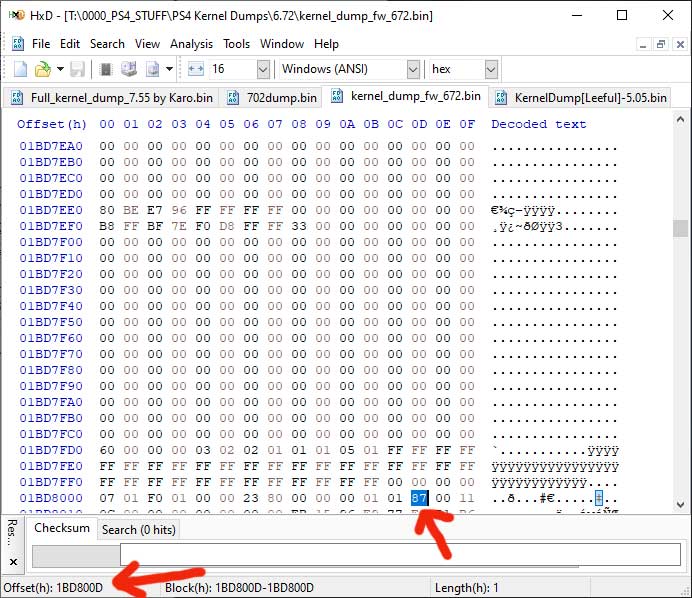This screenshot has width=692, height=598.
Task: Click the Save disk icon
Action: point(77,69)
